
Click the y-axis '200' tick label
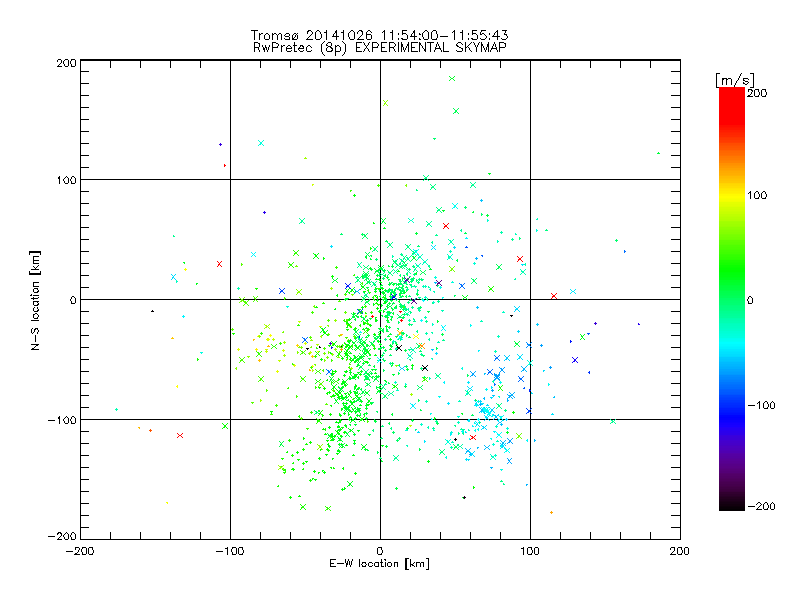click(x=66, y=63)
